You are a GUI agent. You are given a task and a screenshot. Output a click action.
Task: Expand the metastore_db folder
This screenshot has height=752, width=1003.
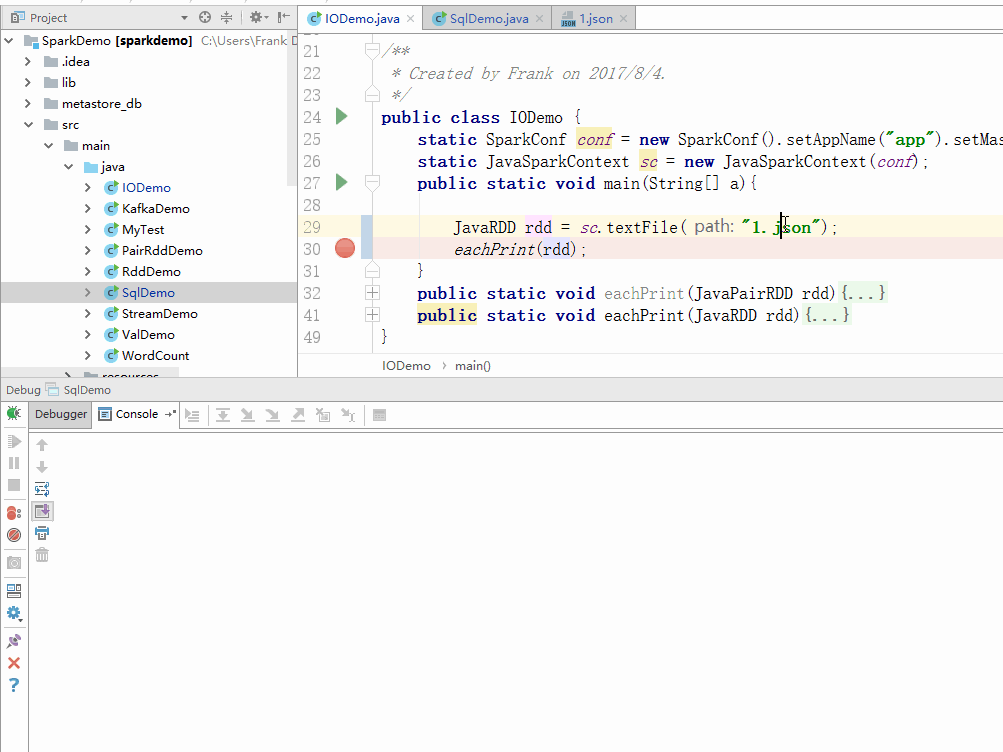coord(28,104)
